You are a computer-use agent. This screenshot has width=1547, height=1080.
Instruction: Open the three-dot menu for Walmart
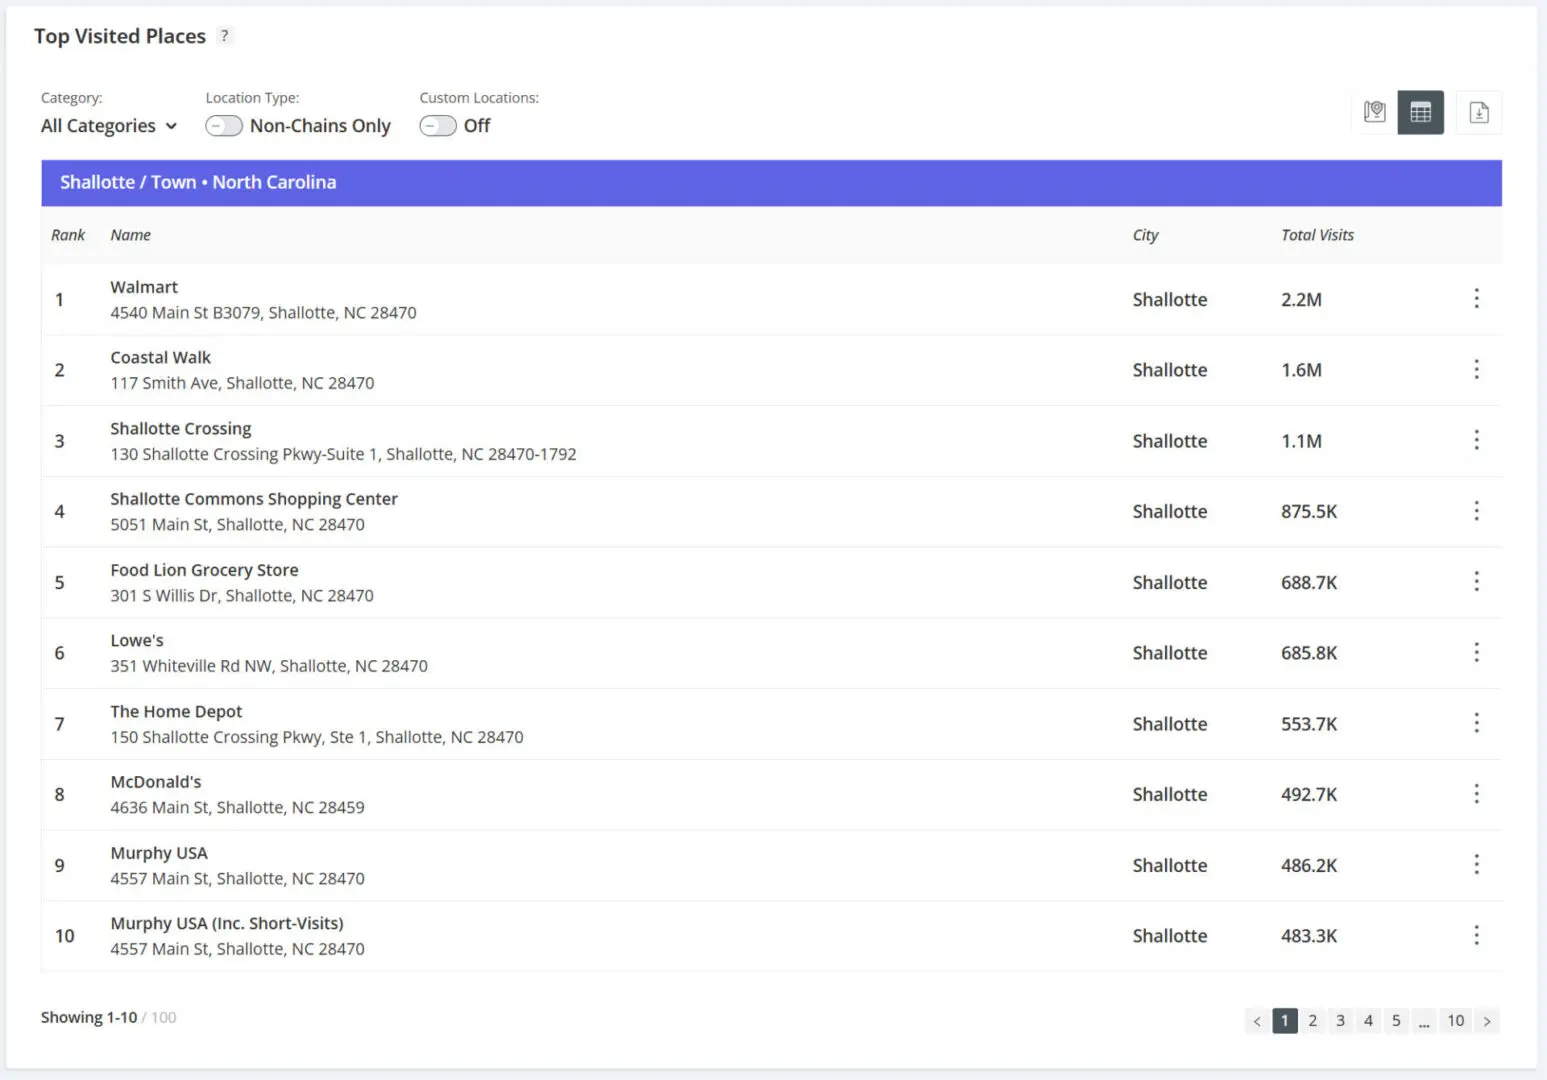point(1476,298)
